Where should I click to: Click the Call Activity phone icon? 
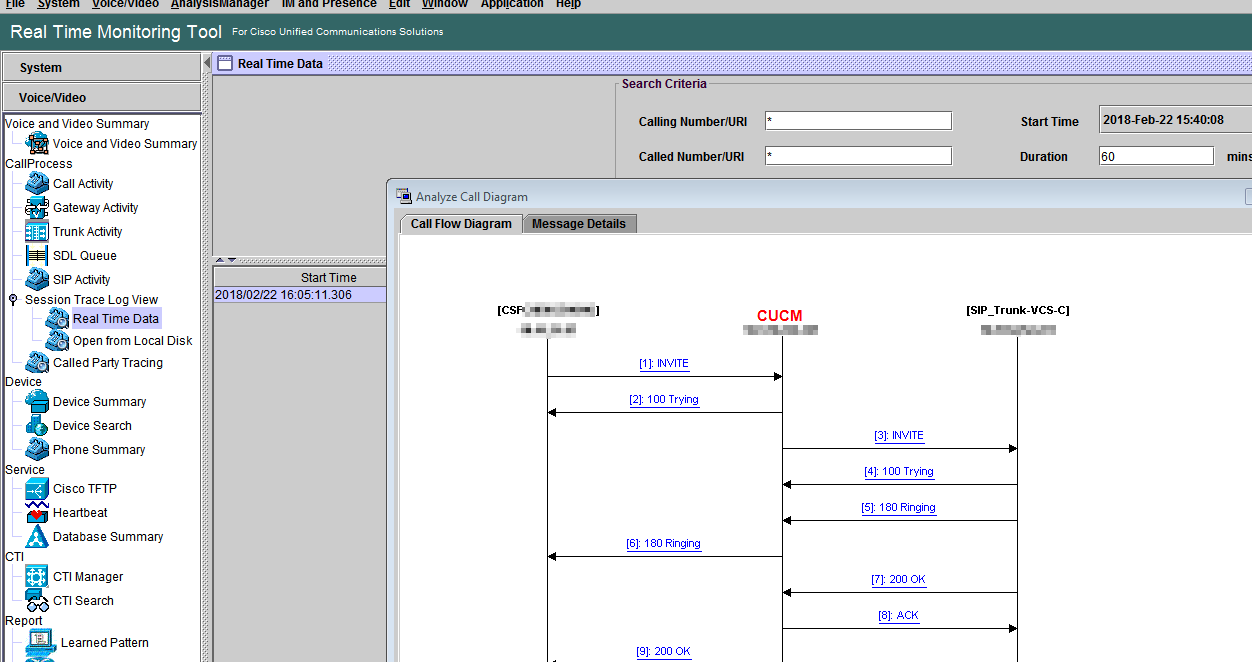point(37,184)
